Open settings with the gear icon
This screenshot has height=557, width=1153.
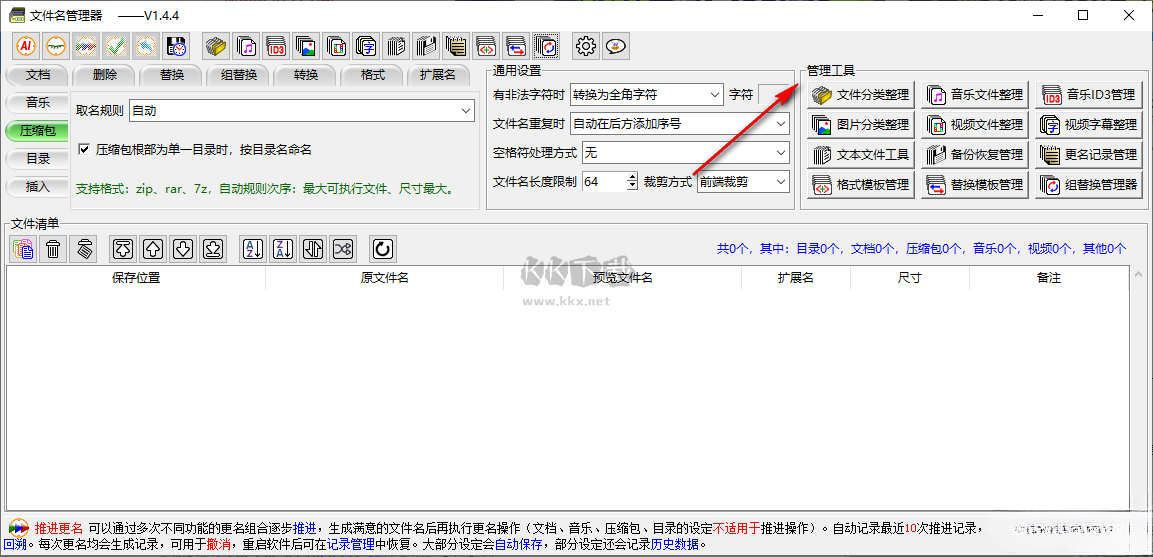[586, 45]
